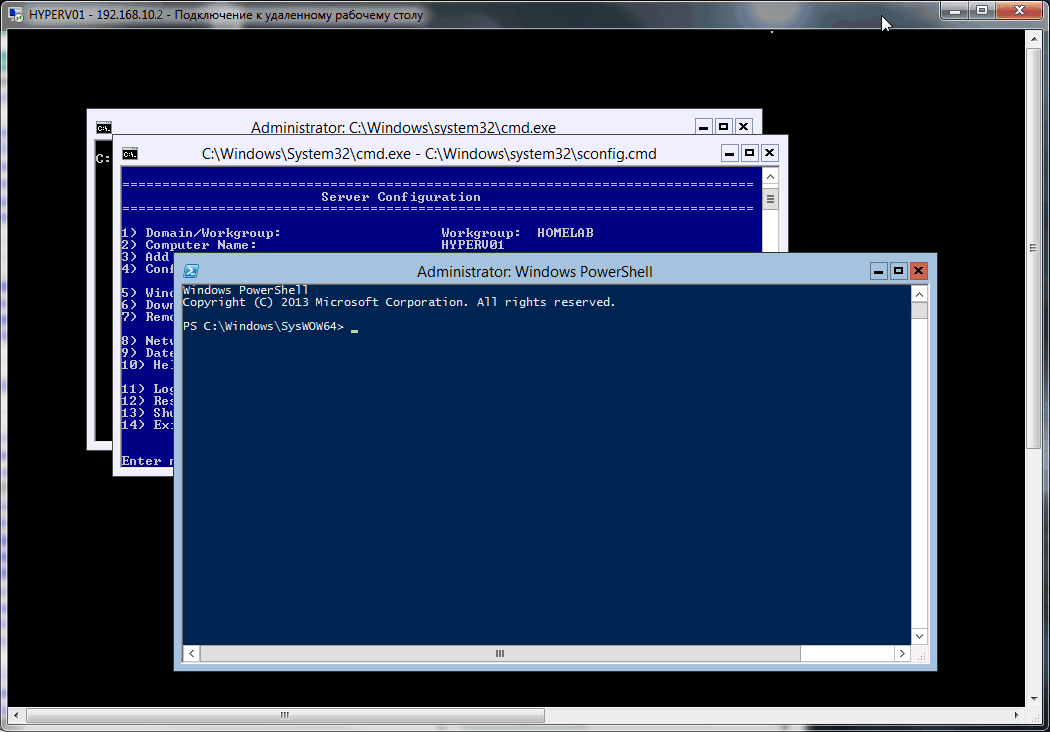Click the PowerShell icon in its title bar
Screen dimensions: 1050x732
[191, 271]
